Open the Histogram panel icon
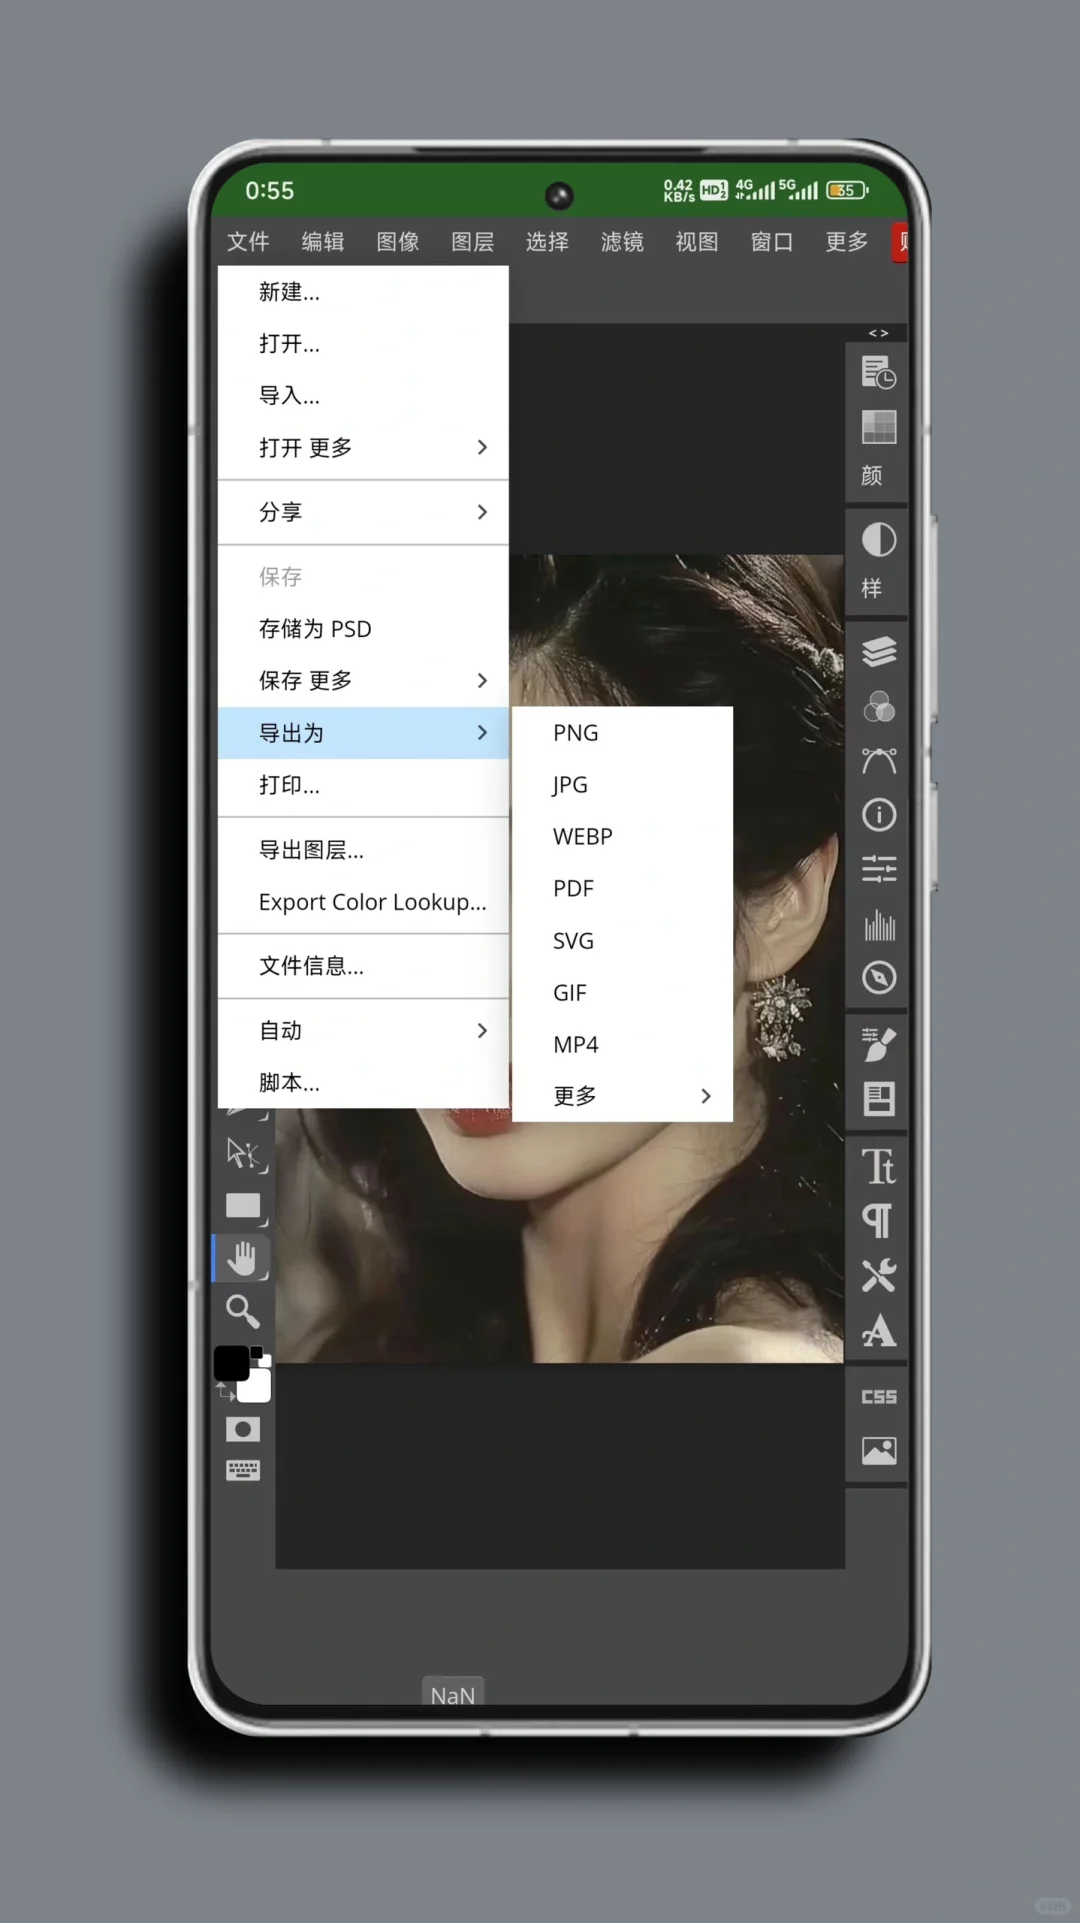The height and width of the screenshot is (1923, 1080). 878,924
